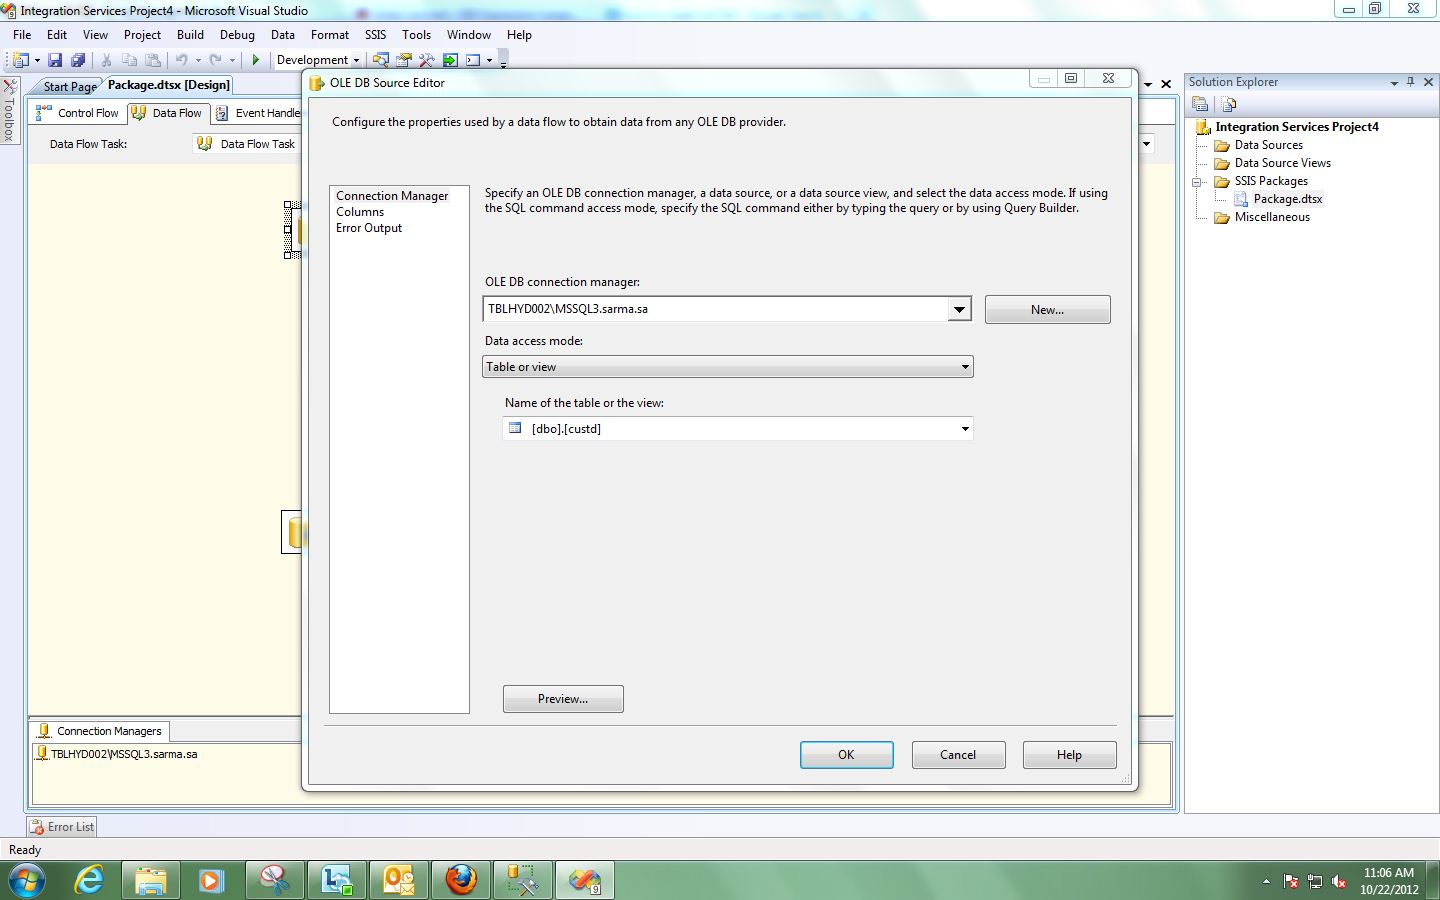This screenshot has width=1440, height=900.
Task: Click the Redo toolbar icon
Action: pyautogui.click(x=215, y=60)
